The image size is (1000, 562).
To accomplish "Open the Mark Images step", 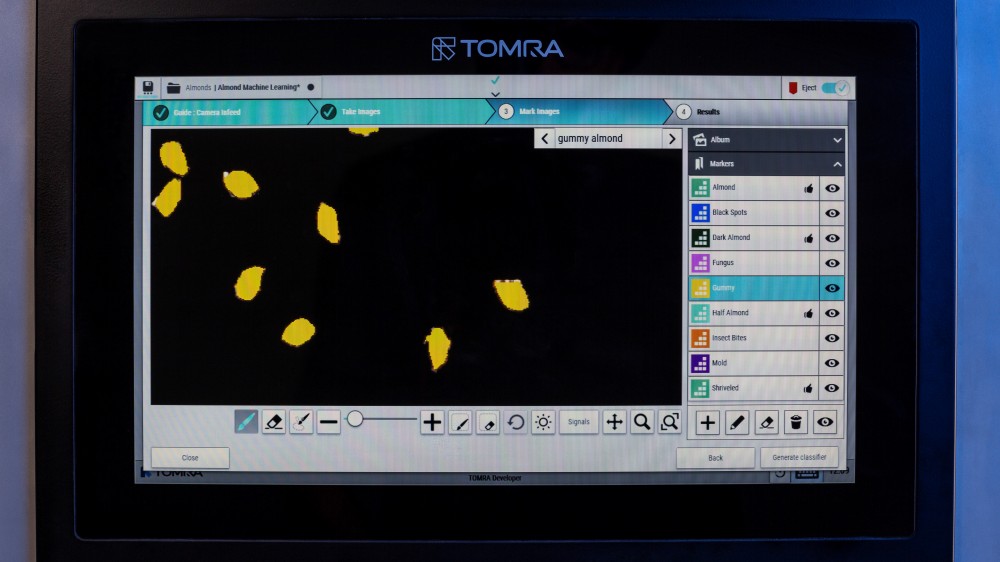I will click(577, 112).
